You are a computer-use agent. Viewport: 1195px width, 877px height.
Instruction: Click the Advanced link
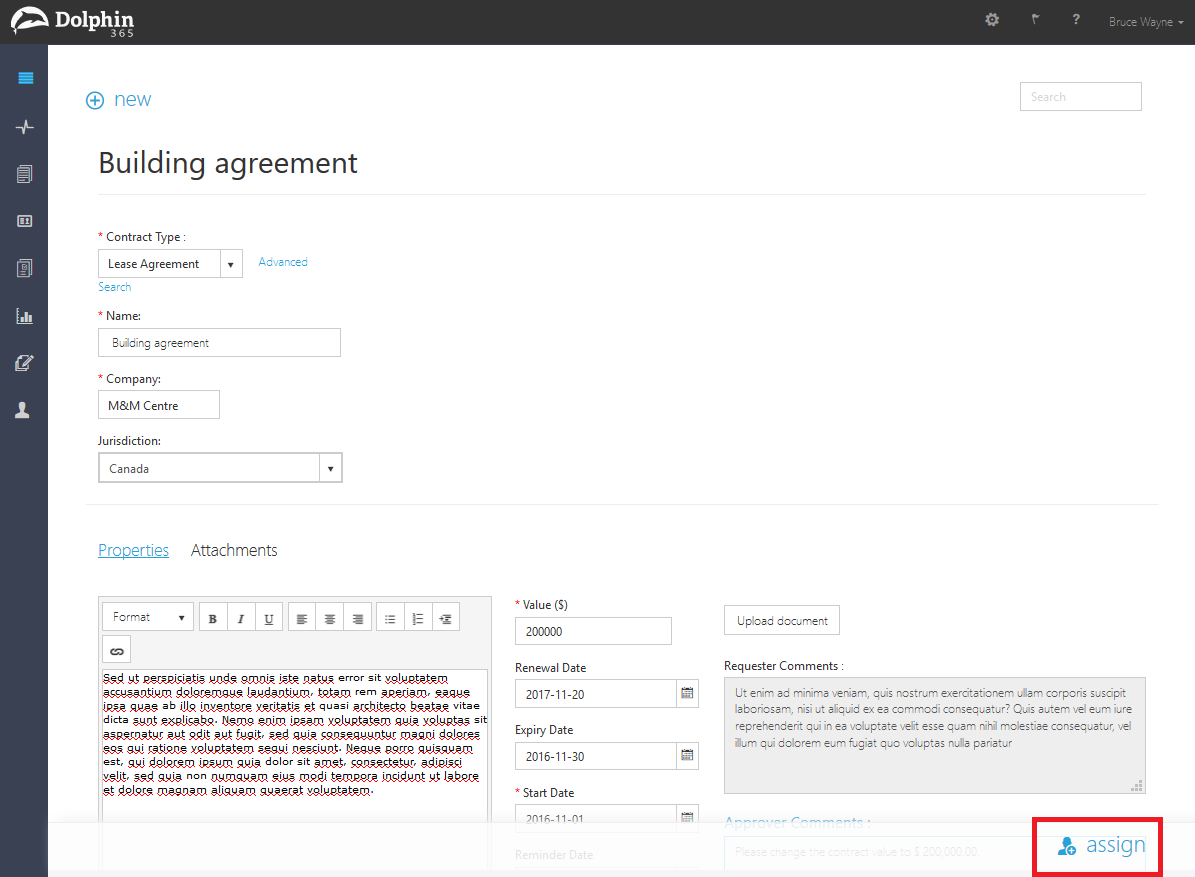[x=283, y=262]
